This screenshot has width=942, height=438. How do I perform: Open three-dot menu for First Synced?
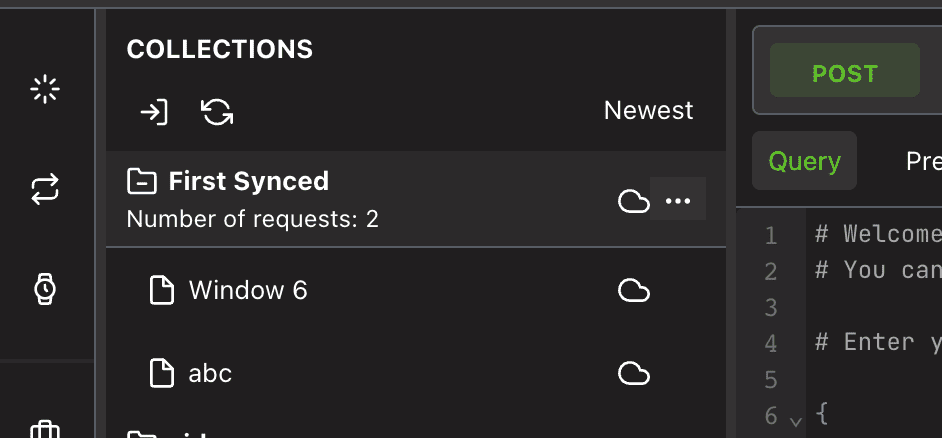coord(678,200)
